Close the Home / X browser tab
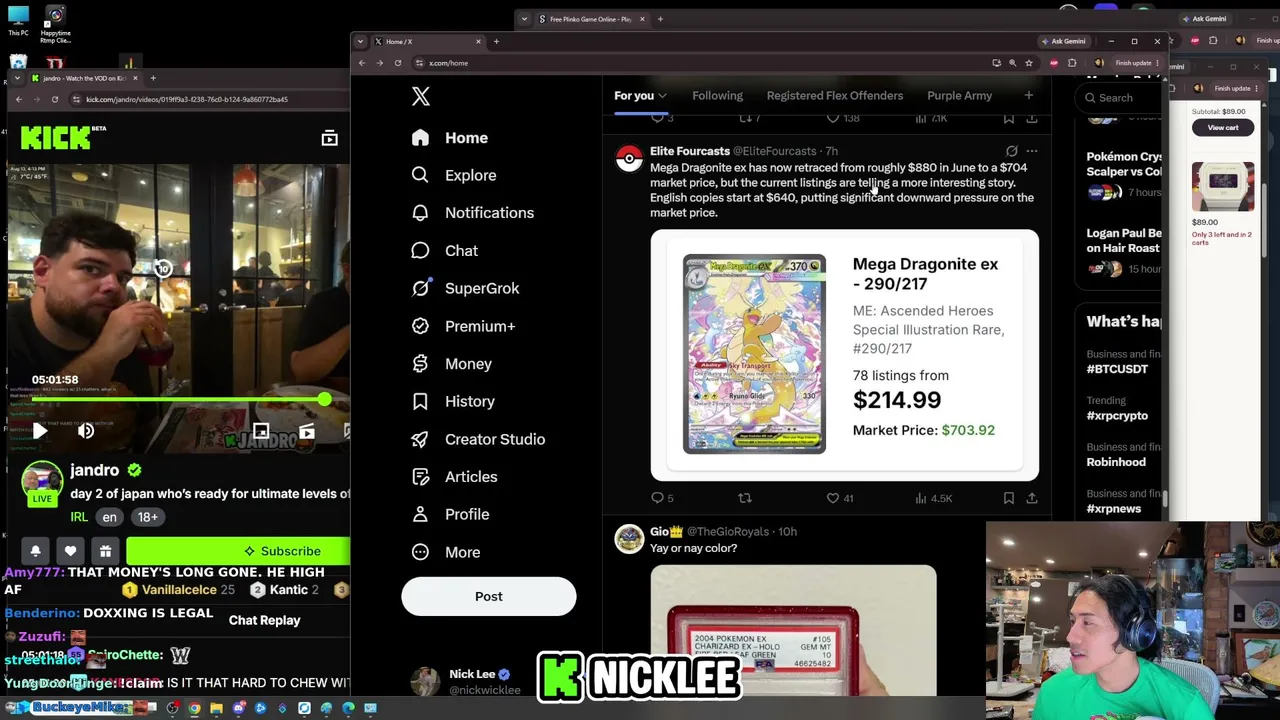The width and height of the screenshot is (1280, 720). pyautogui.click(x=478, y=41)
